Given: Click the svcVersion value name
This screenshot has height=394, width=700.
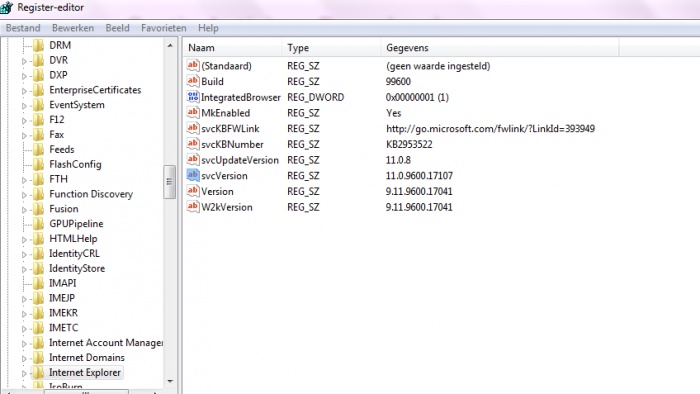Looking at the screenshot, I should point(224,176).
